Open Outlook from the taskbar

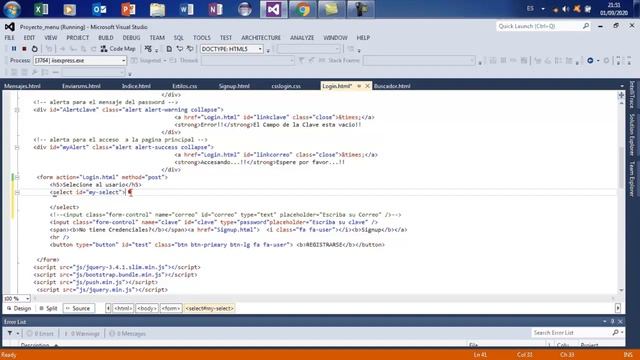(99, 9)
